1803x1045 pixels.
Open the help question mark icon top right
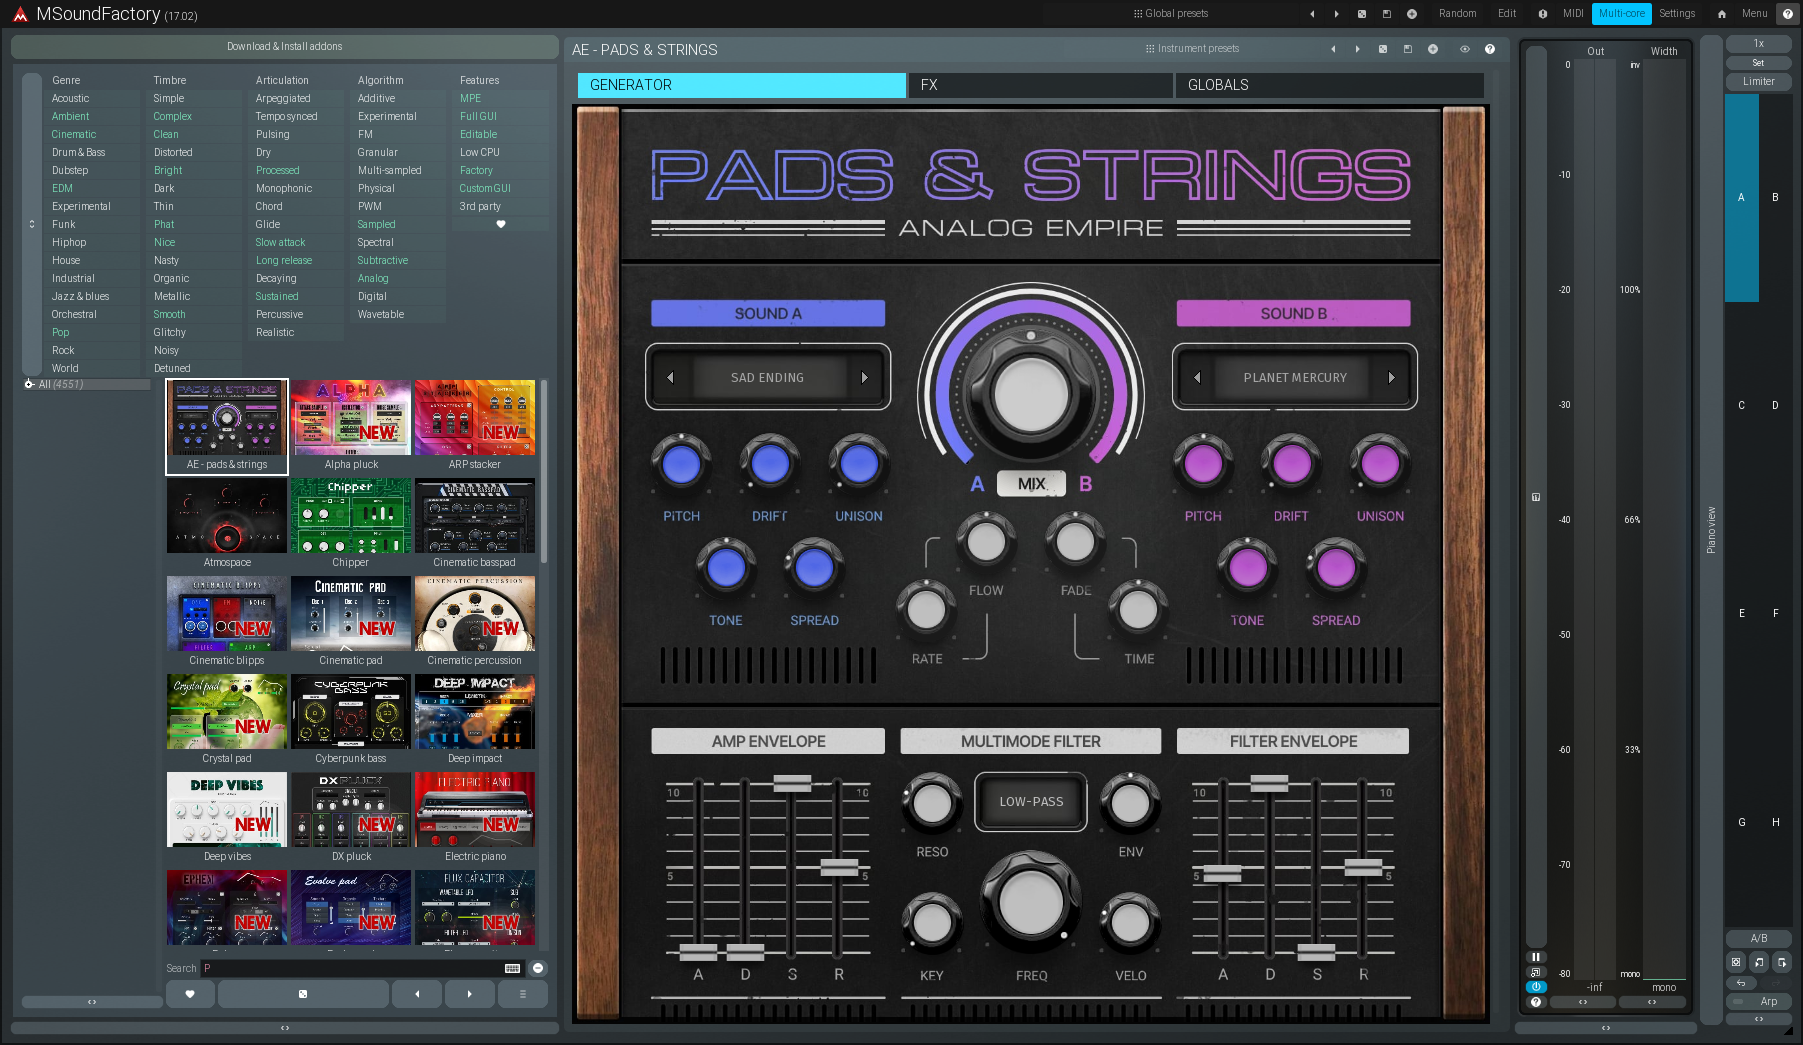coord(1789,13)
